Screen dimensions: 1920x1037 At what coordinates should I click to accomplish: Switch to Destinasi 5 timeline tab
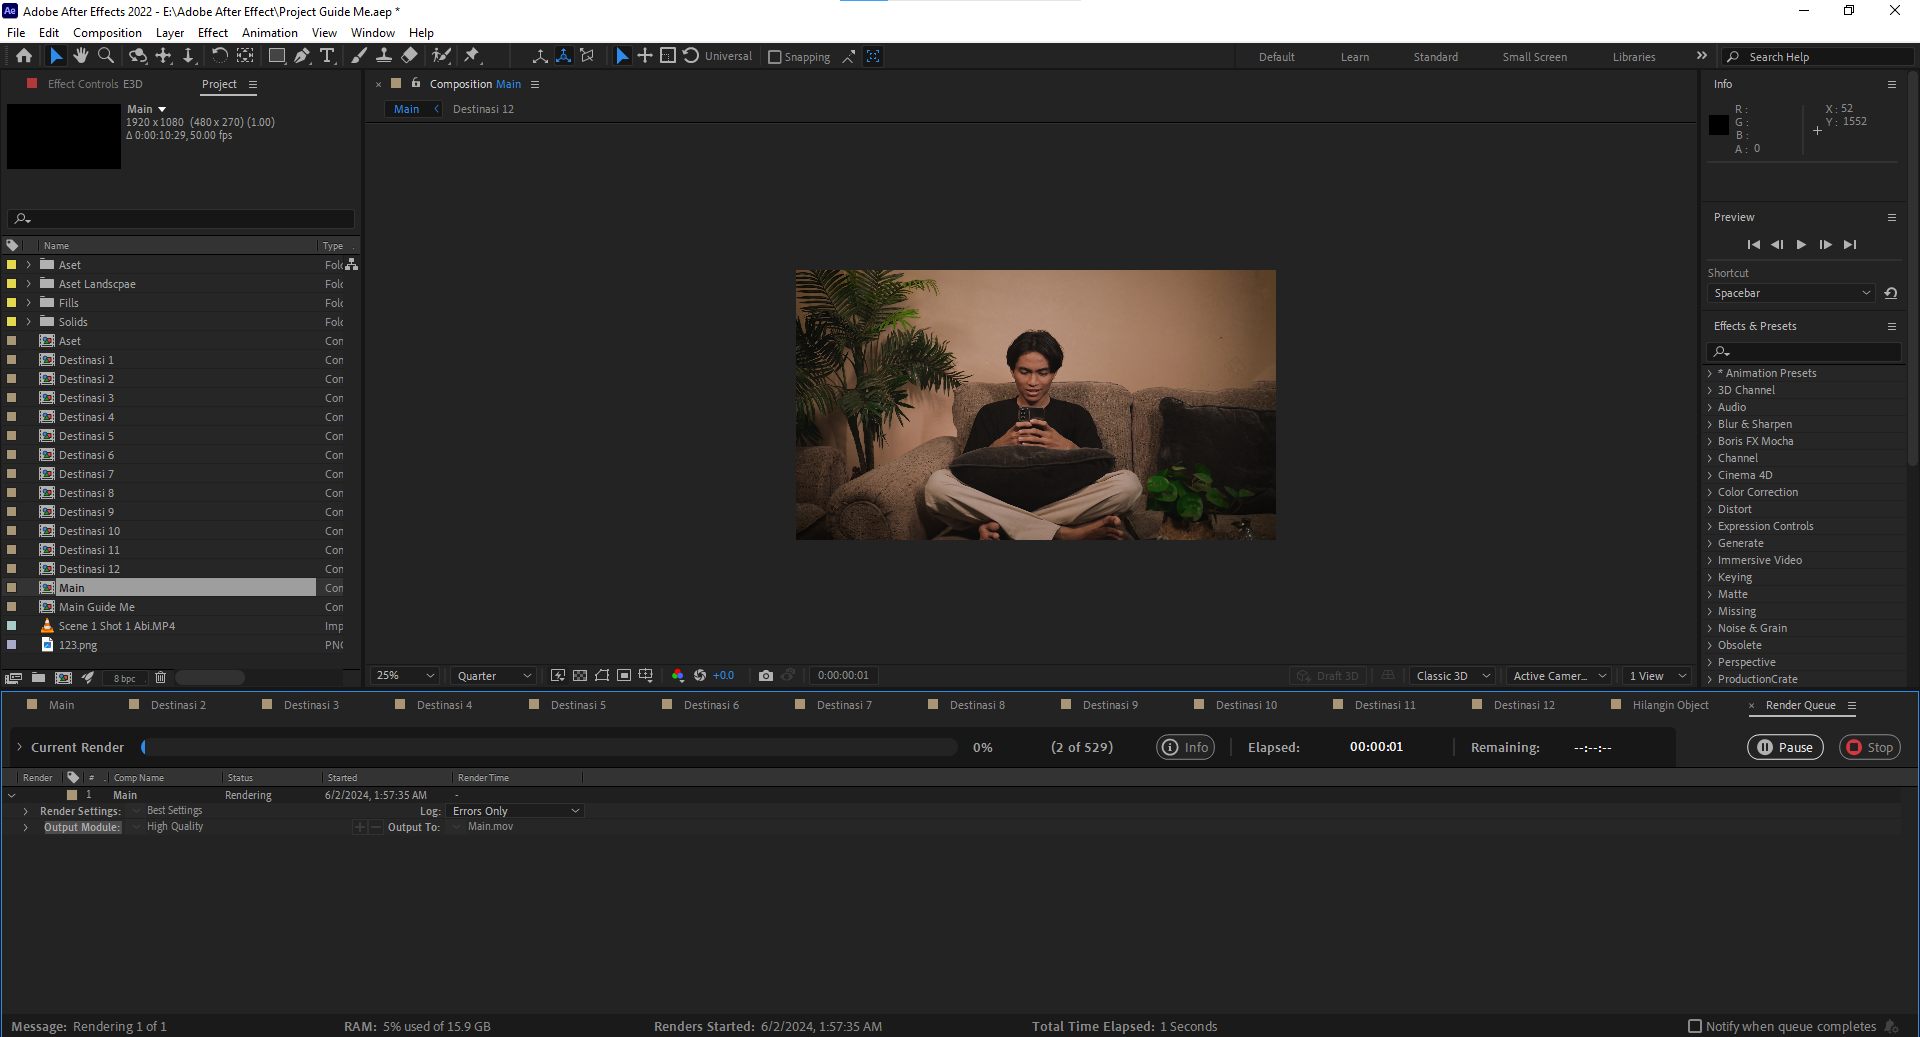(x=578, y=705)
